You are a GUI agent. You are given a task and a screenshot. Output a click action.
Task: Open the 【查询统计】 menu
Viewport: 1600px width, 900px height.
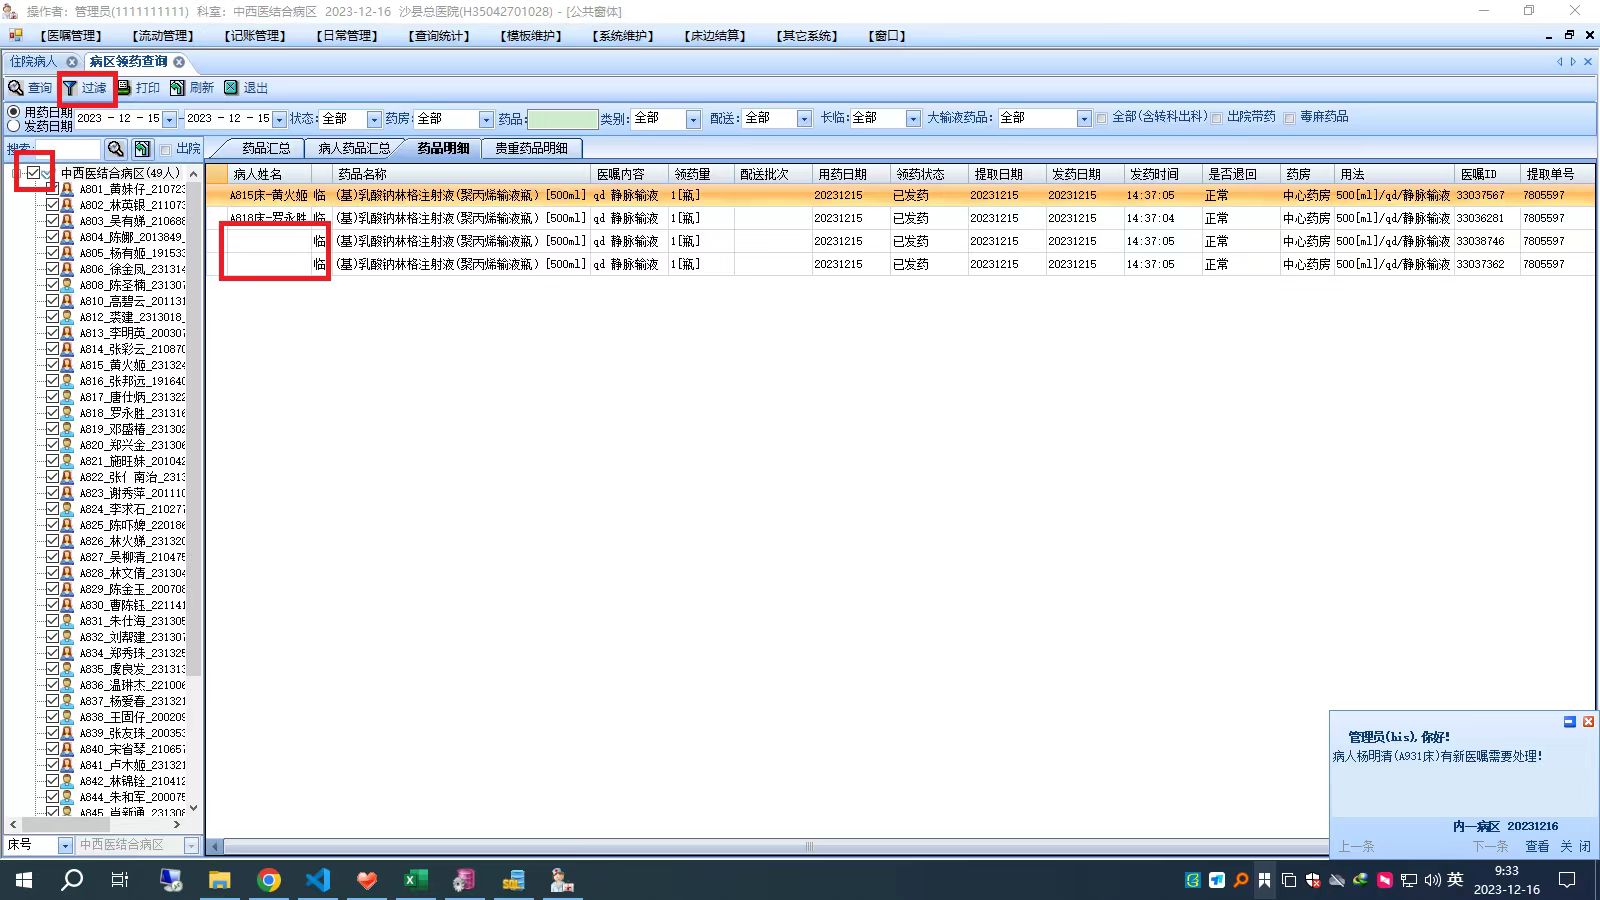click(x=439, y=35)
